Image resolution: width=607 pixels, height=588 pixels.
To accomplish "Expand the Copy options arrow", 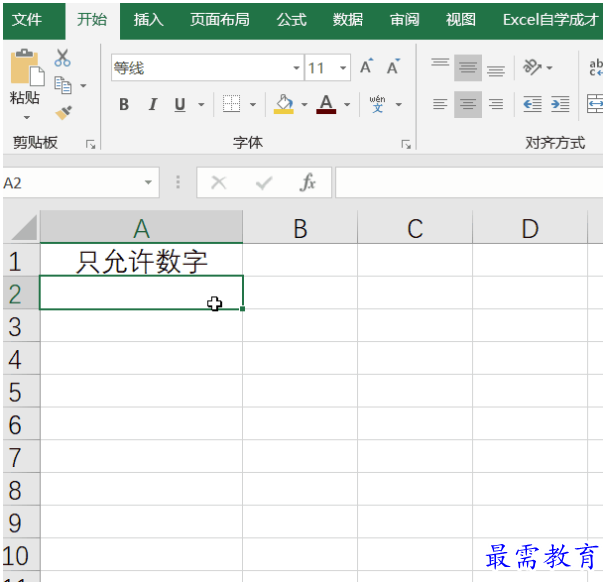I will click(83, 86).
